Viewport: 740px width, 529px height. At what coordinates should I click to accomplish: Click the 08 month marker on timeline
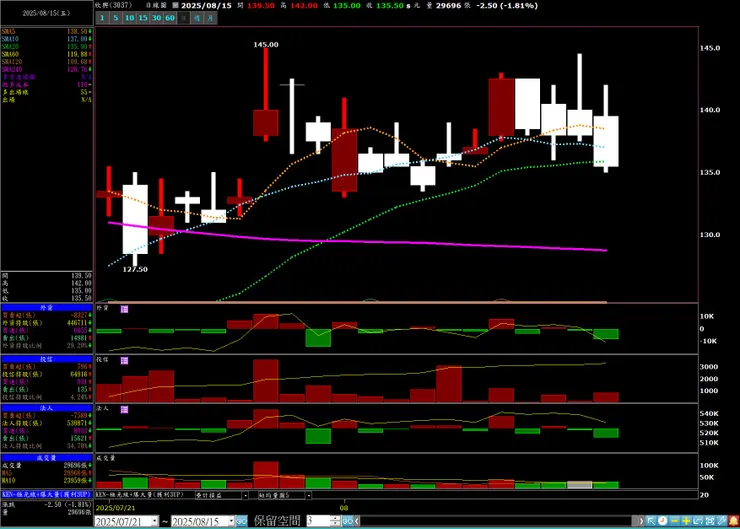click(344, 508)
